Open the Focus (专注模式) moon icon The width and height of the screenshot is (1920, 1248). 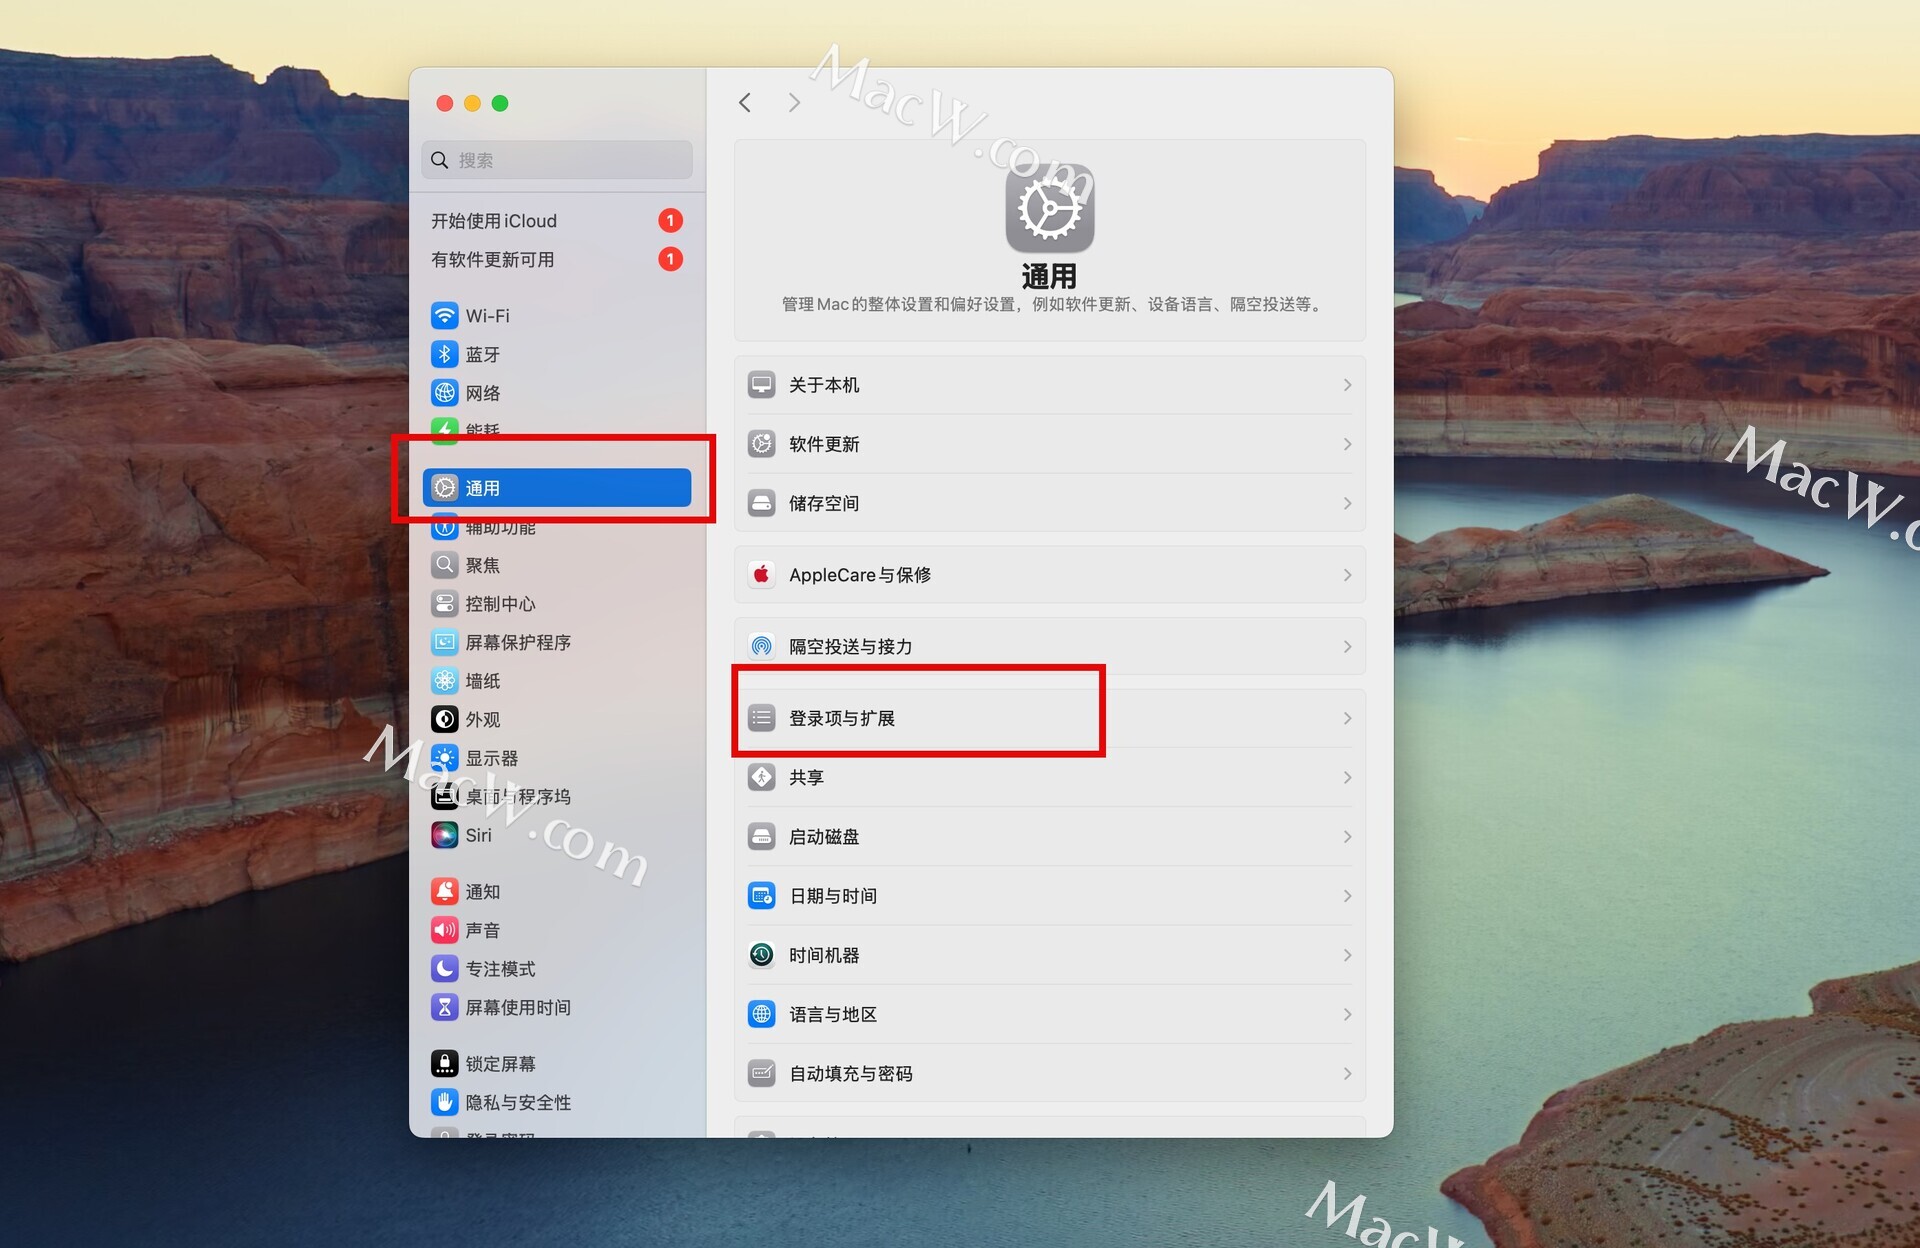(445, 969)
